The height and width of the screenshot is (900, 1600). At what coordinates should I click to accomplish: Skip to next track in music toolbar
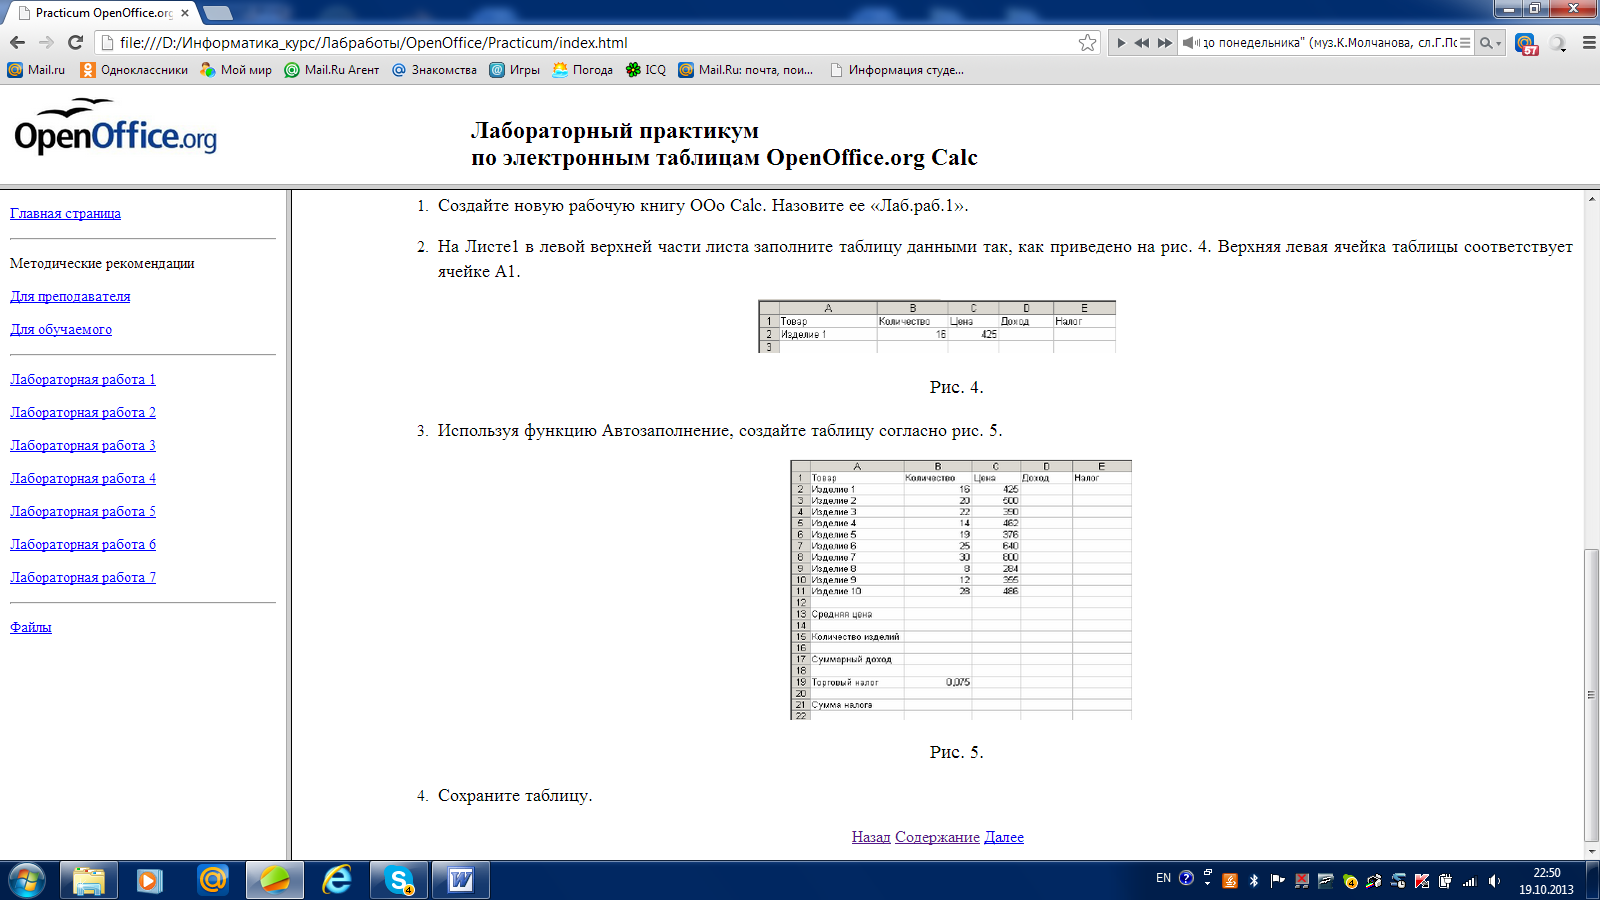(1164, 43)
